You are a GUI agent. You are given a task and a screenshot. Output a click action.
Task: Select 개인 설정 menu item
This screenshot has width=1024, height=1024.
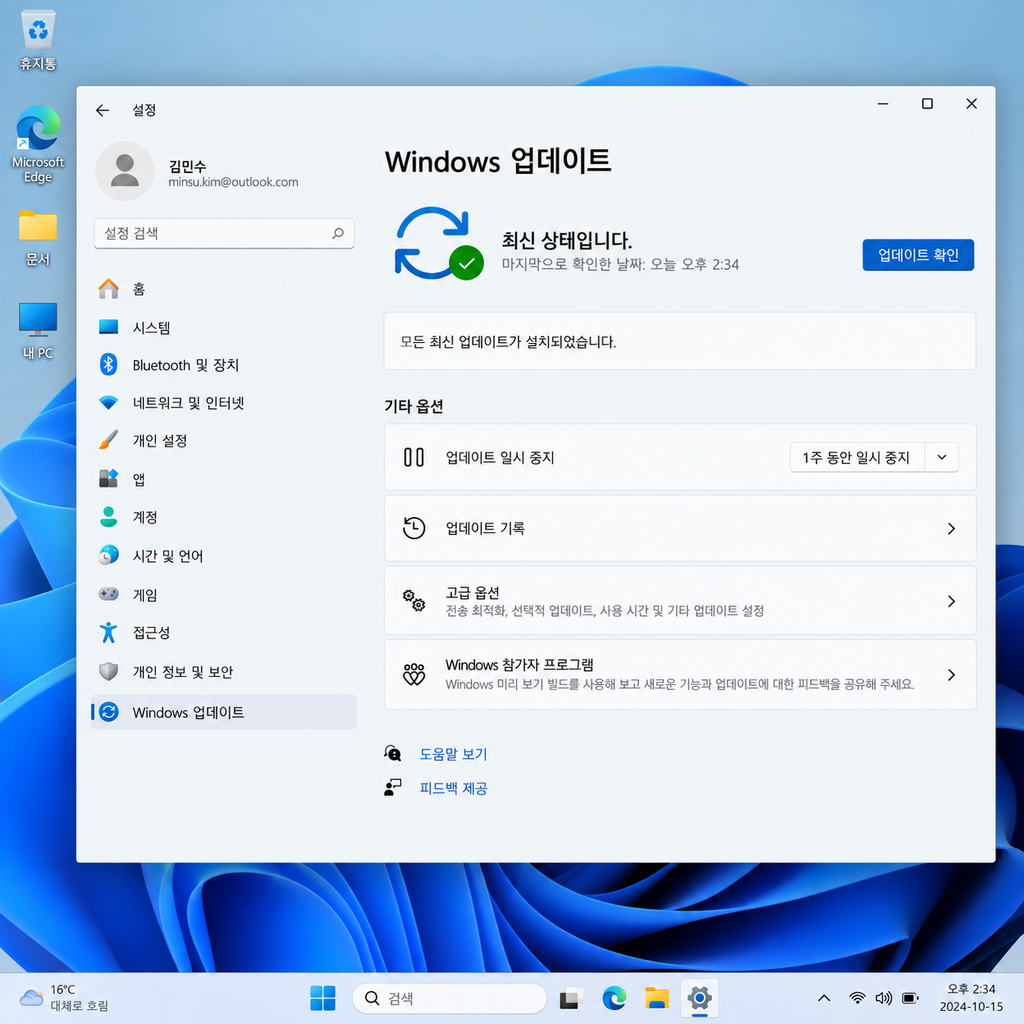coord(224,440)
